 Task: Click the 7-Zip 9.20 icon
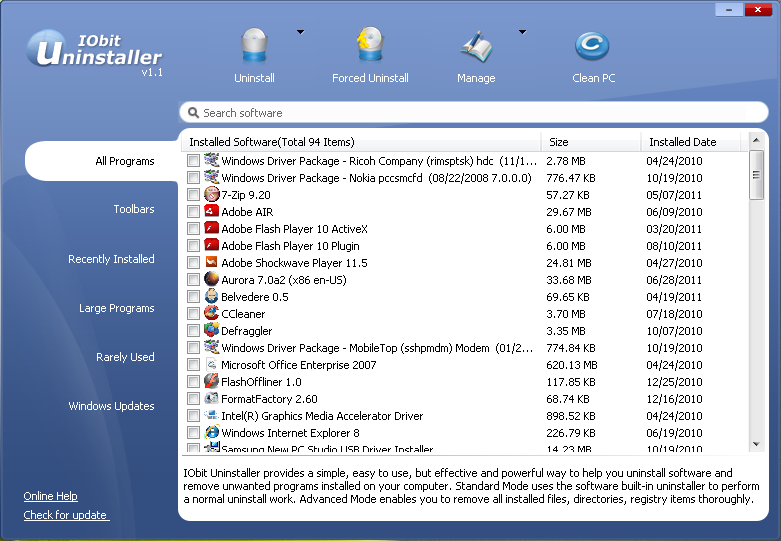coord(212,194)
